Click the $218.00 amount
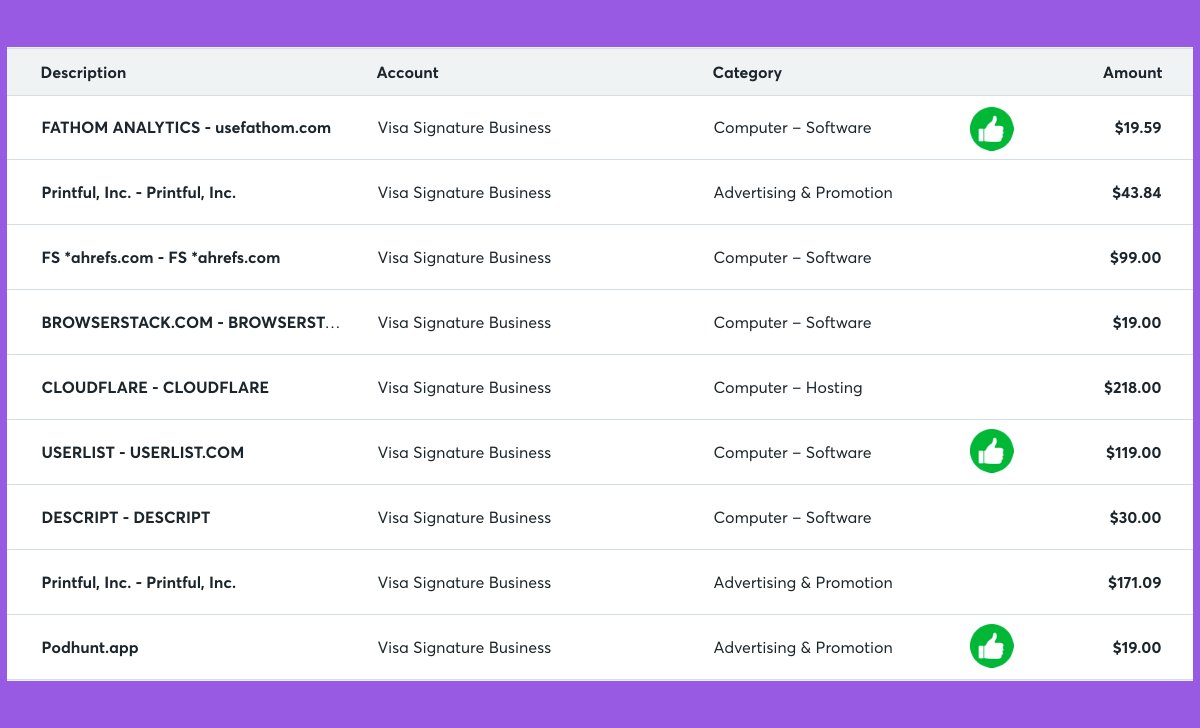 (x=1132, y=388)
